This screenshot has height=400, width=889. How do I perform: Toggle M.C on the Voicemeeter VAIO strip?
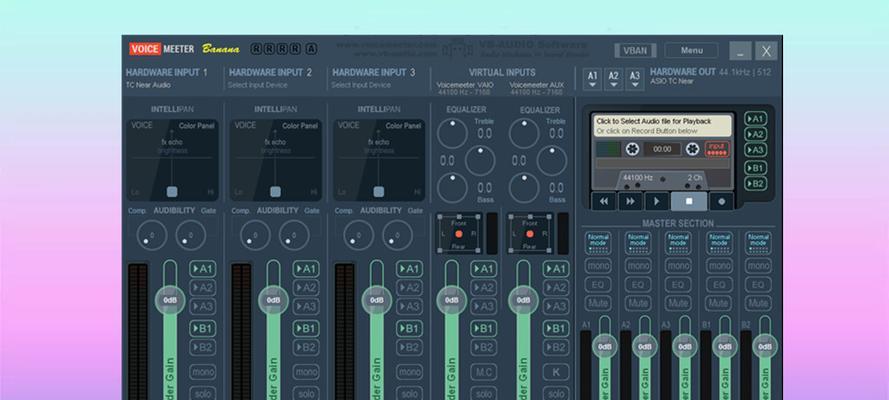[484, 372]
